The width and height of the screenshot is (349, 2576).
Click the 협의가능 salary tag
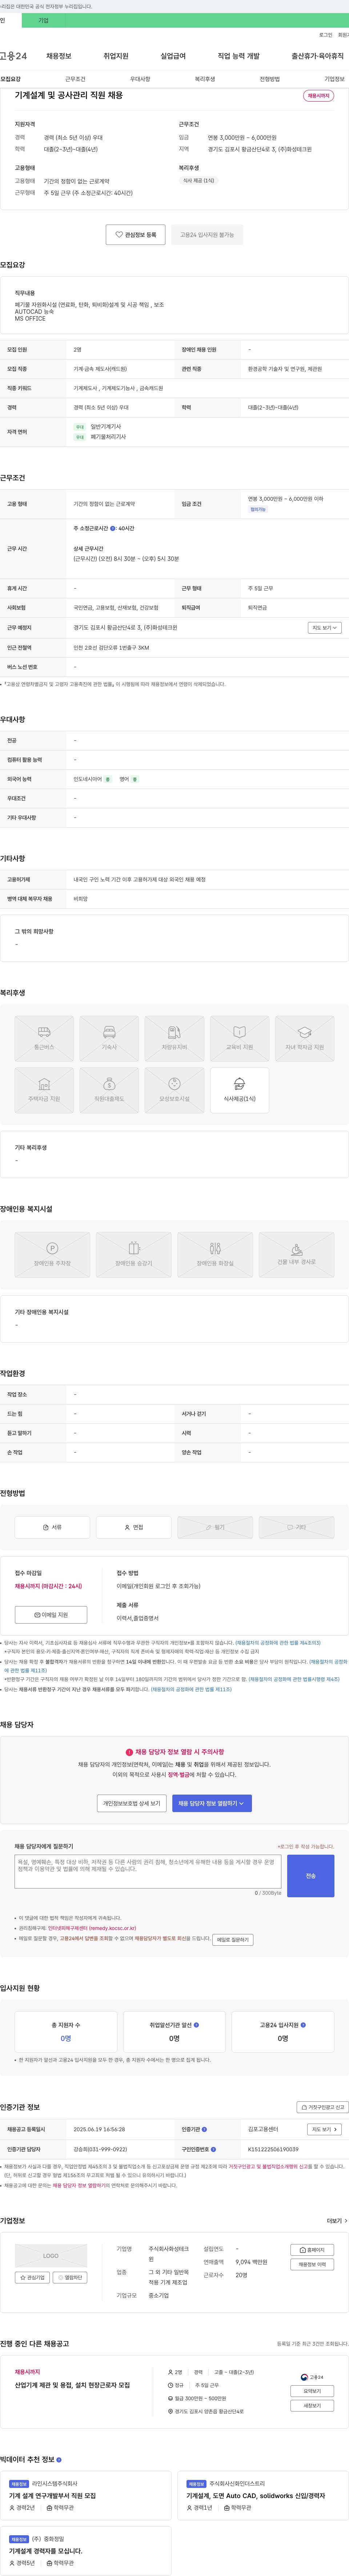pos(258,509)
